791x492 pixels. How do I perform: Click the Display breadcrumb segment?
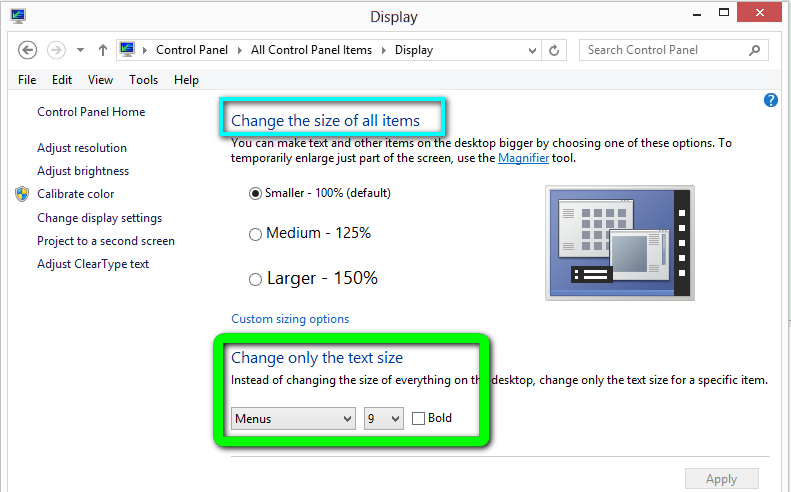[x=414, y=50]
